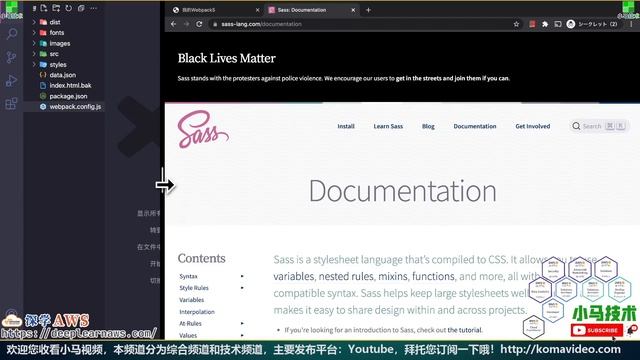The width and height of the screenshot is (640, 360).
Task: Open data.json in the explorer
Action: click(62, 75)
